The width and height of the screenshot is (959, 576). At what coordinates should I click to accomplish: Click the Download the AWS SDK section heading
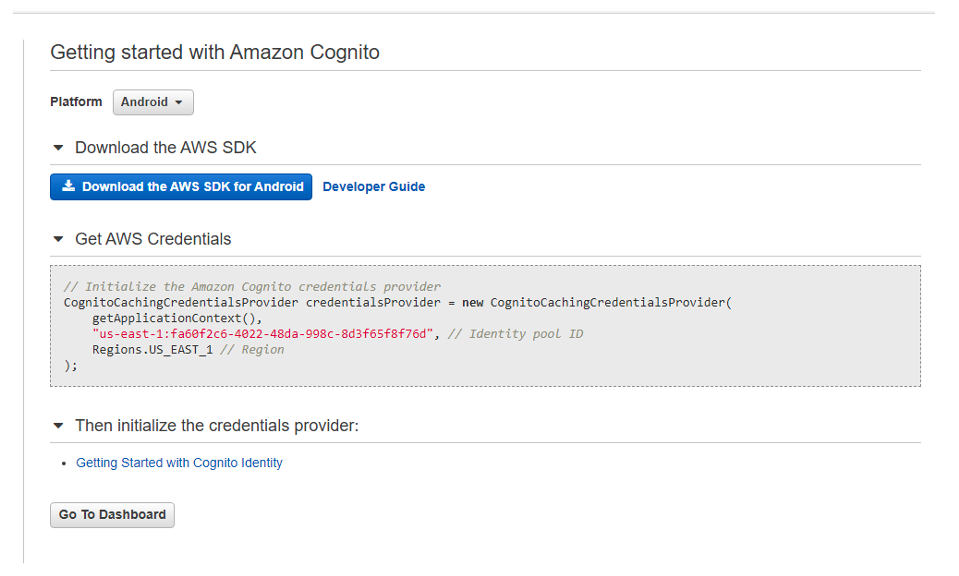(x=165, y=148)
